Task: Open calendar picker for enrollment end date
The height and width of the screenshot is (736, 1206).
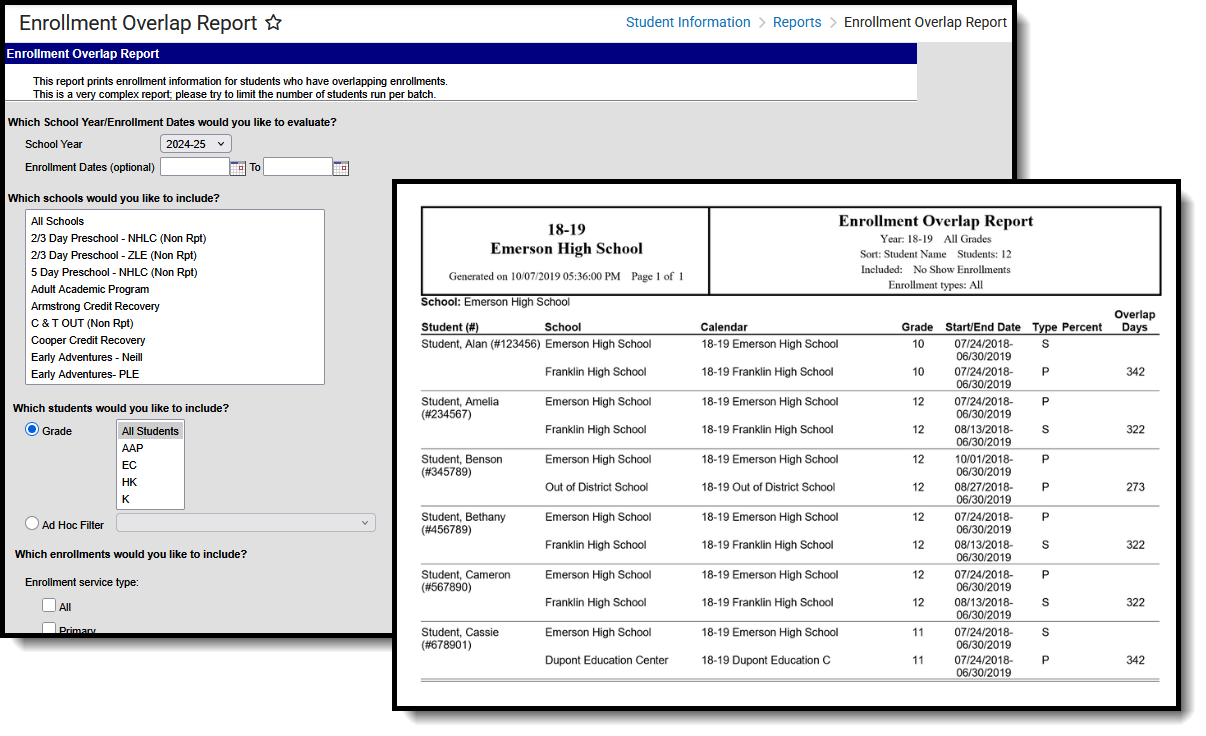Action: (x=341, y=167)
